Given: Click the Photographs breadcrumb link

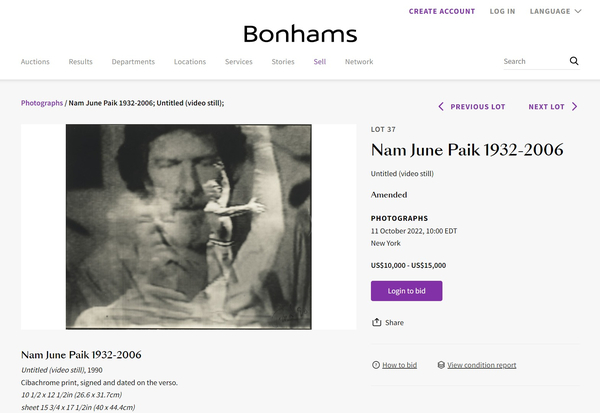Looking at the screenshot, I should click(42, 103).
